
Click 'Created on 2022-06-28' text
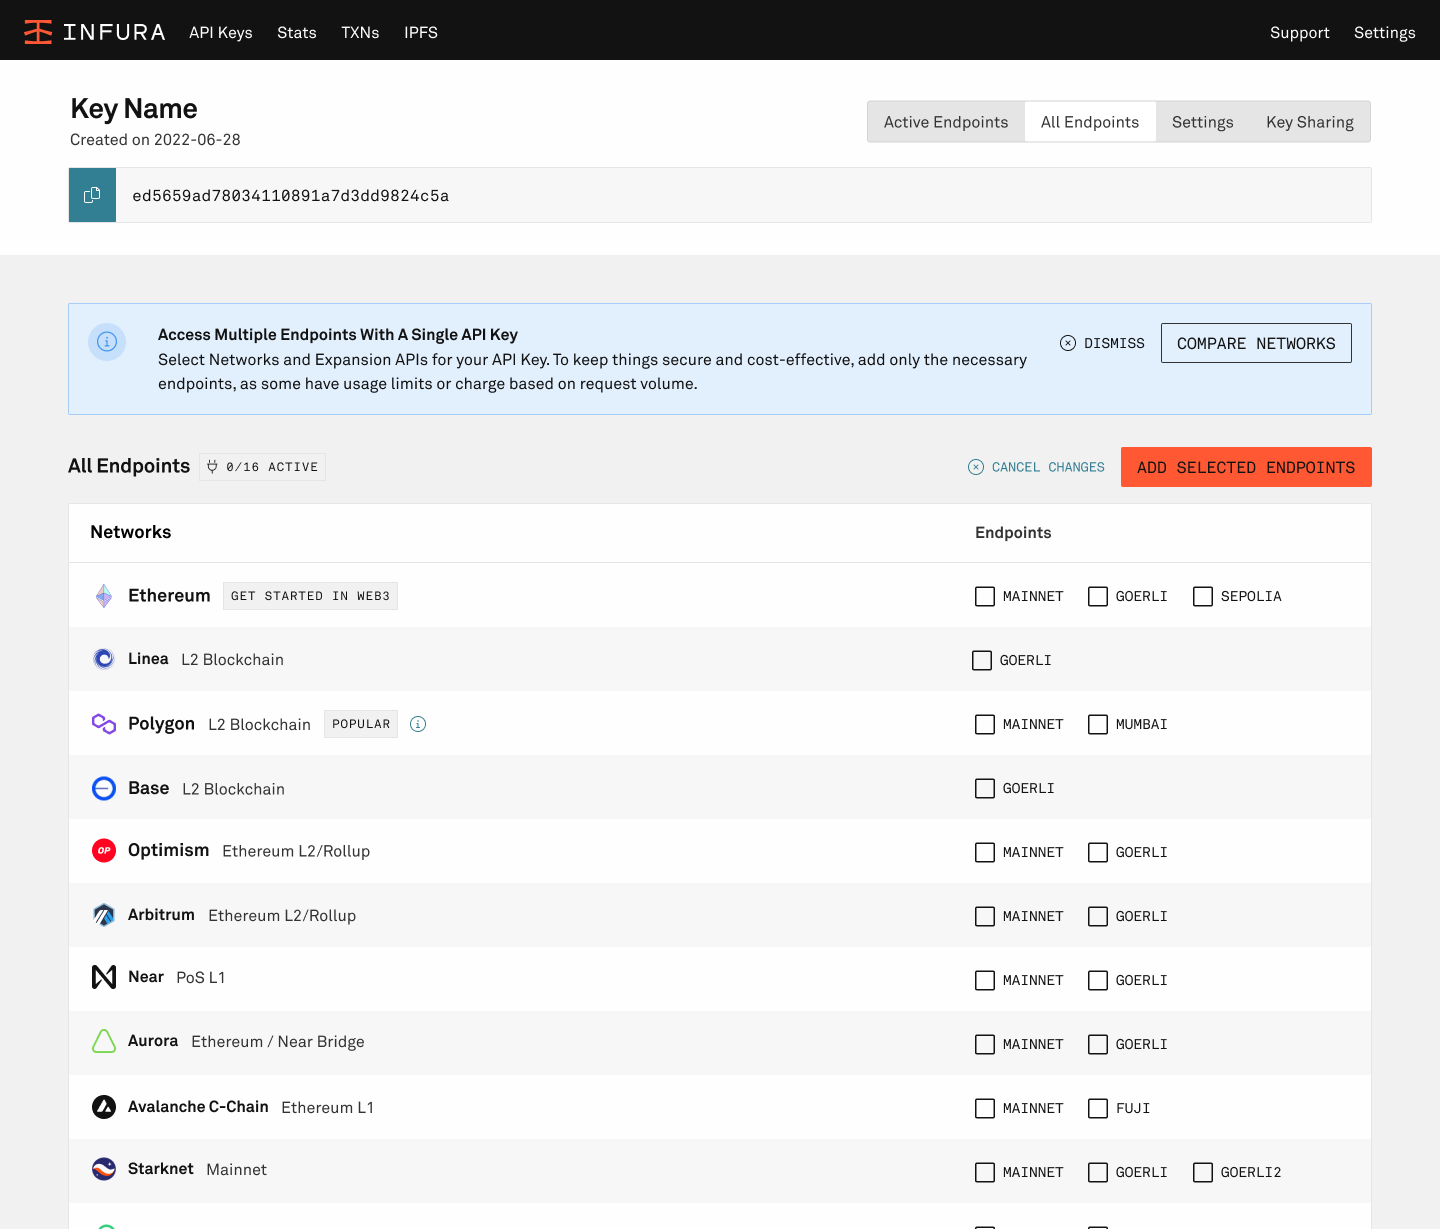tap(155, 140)
